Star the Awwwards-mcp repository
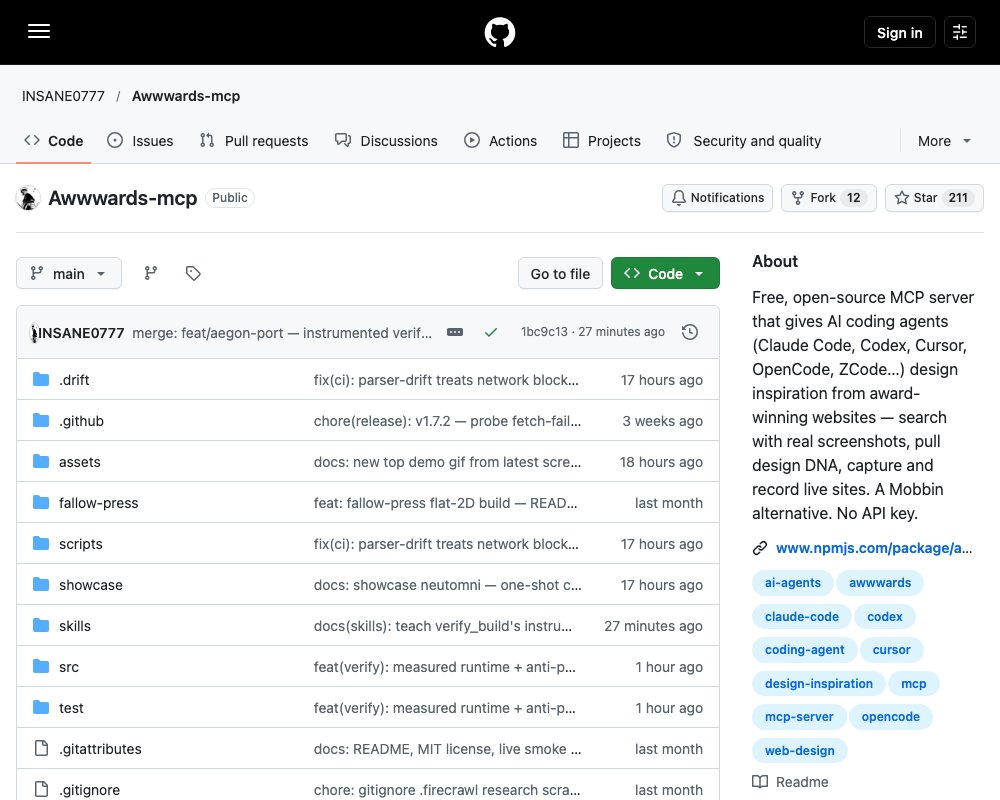The height and width of the screenshot is (800, 1000). click(x=934, y=198)
